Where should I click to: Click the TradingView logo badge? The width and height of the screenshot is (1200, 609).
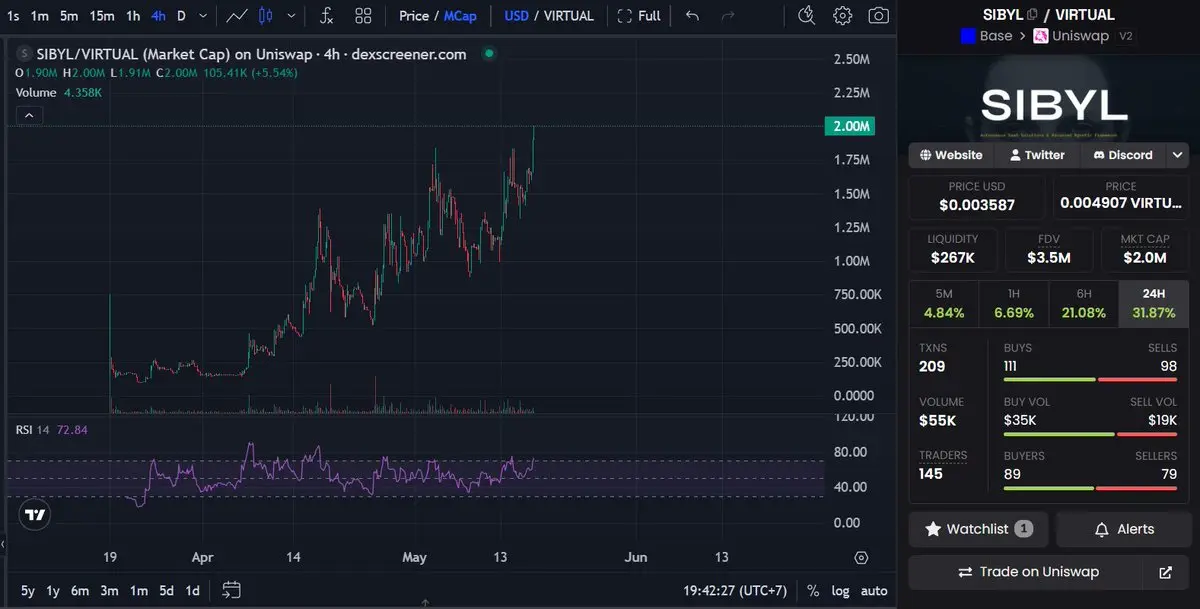[35, 515]
